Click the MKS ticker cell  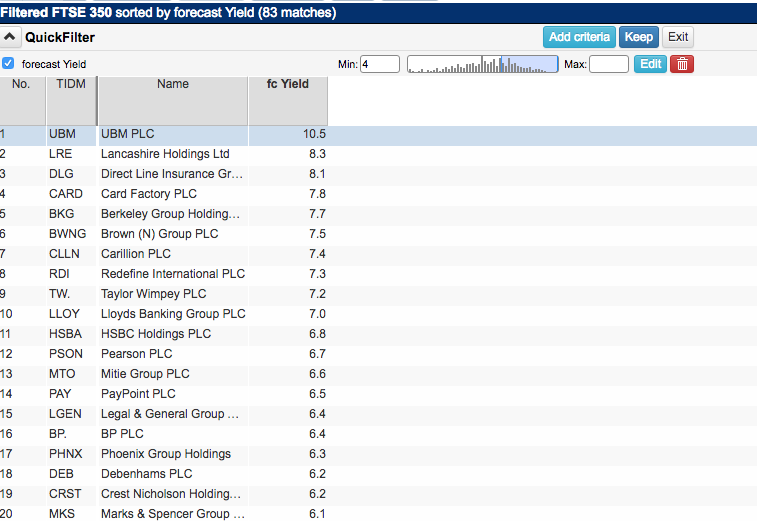coord(71,514)
